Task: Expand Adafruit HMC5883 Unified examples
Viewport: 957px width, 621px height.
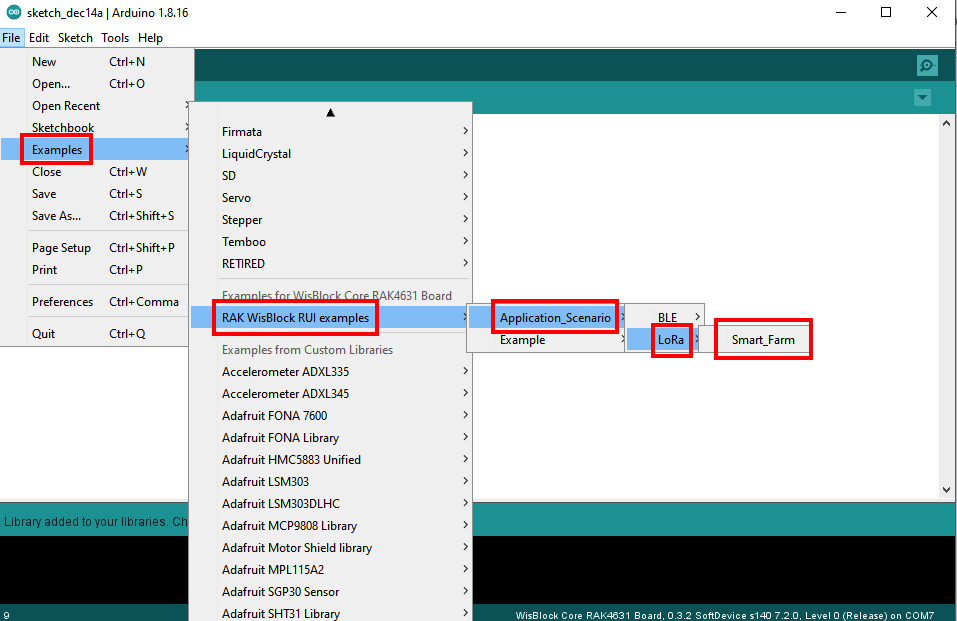Action: 330,459
